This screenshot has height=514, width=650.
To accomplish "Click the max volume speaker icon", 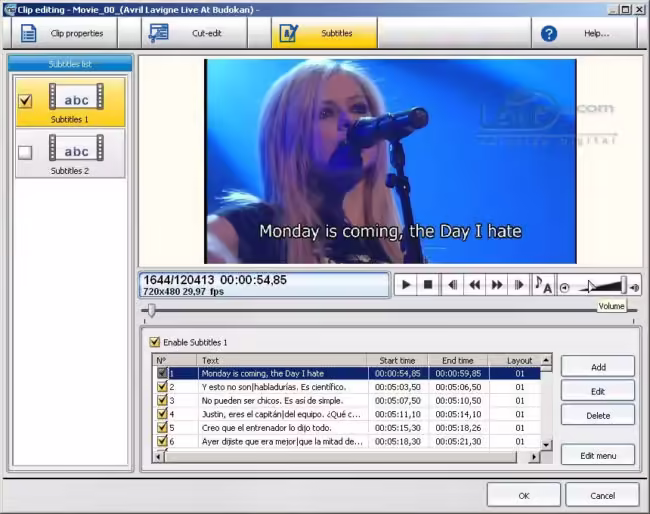I will click(634, 288).
